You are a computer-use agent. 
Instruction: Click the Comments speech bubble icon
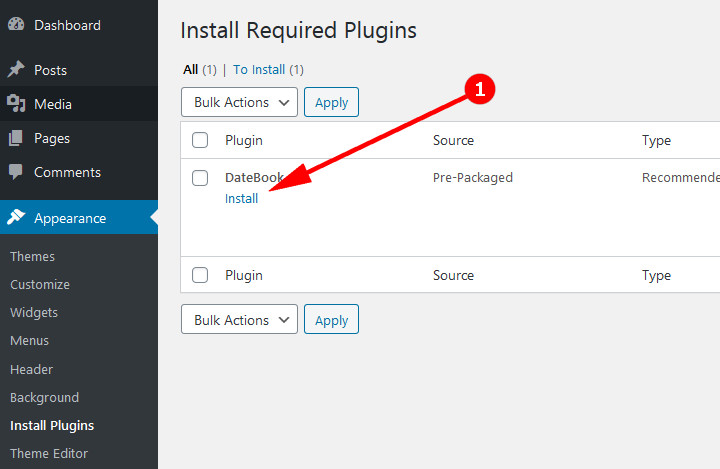[16, 172]
